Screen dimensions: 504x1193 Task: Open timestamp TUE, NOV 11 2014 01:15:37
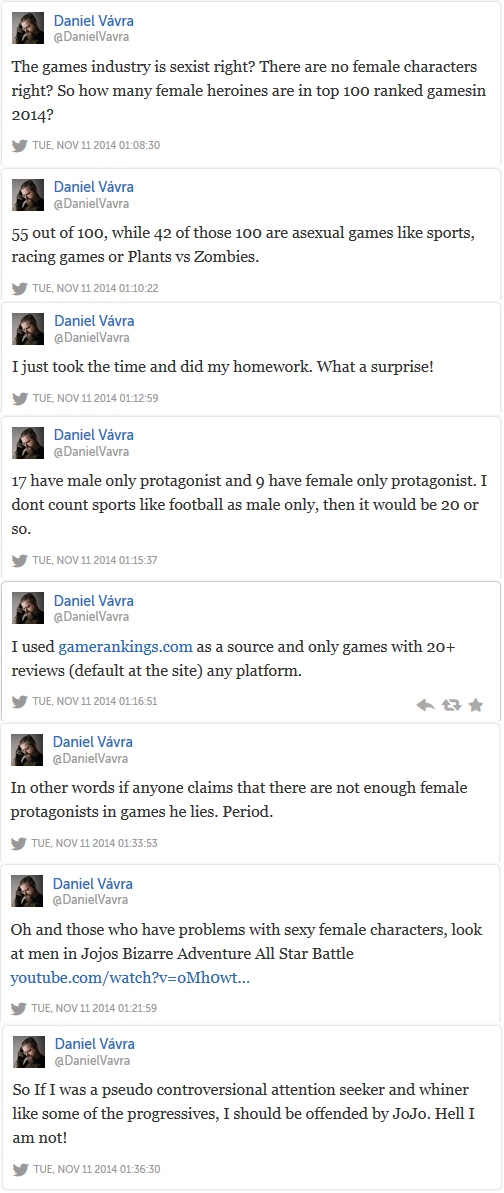point(96,560)
